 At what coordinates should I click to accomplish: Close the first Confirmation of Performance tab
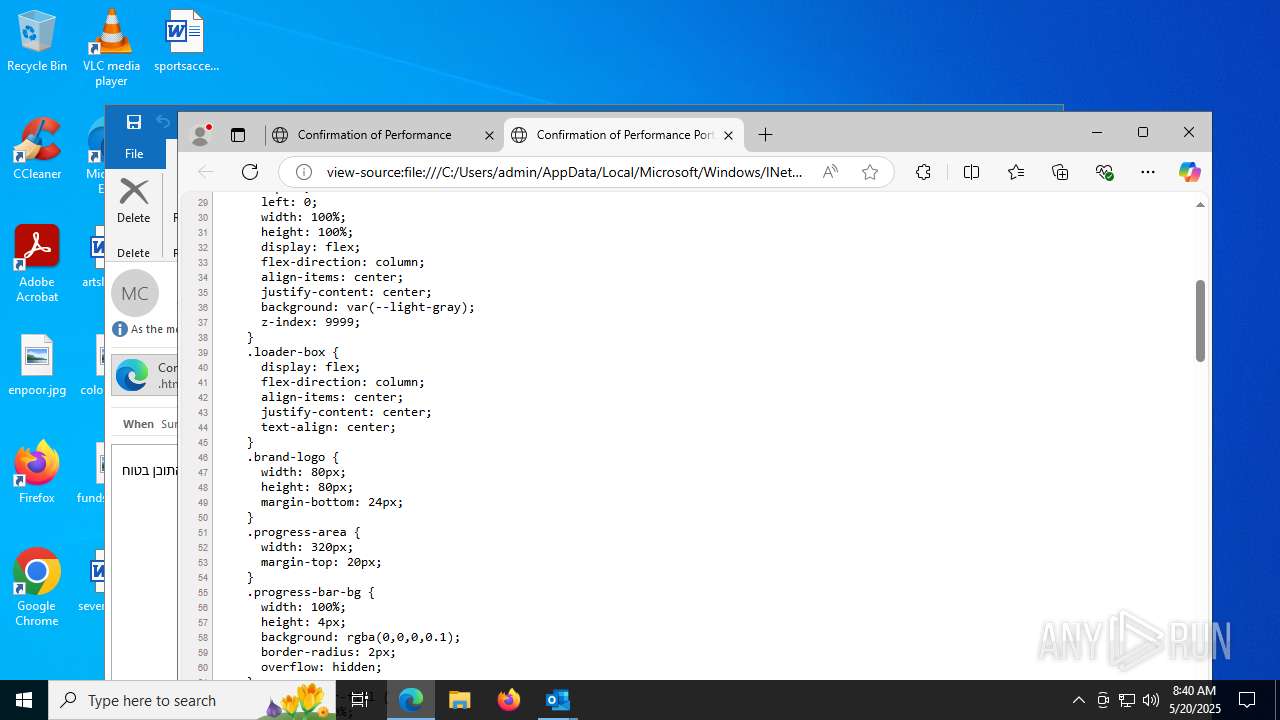click(489, 135)
